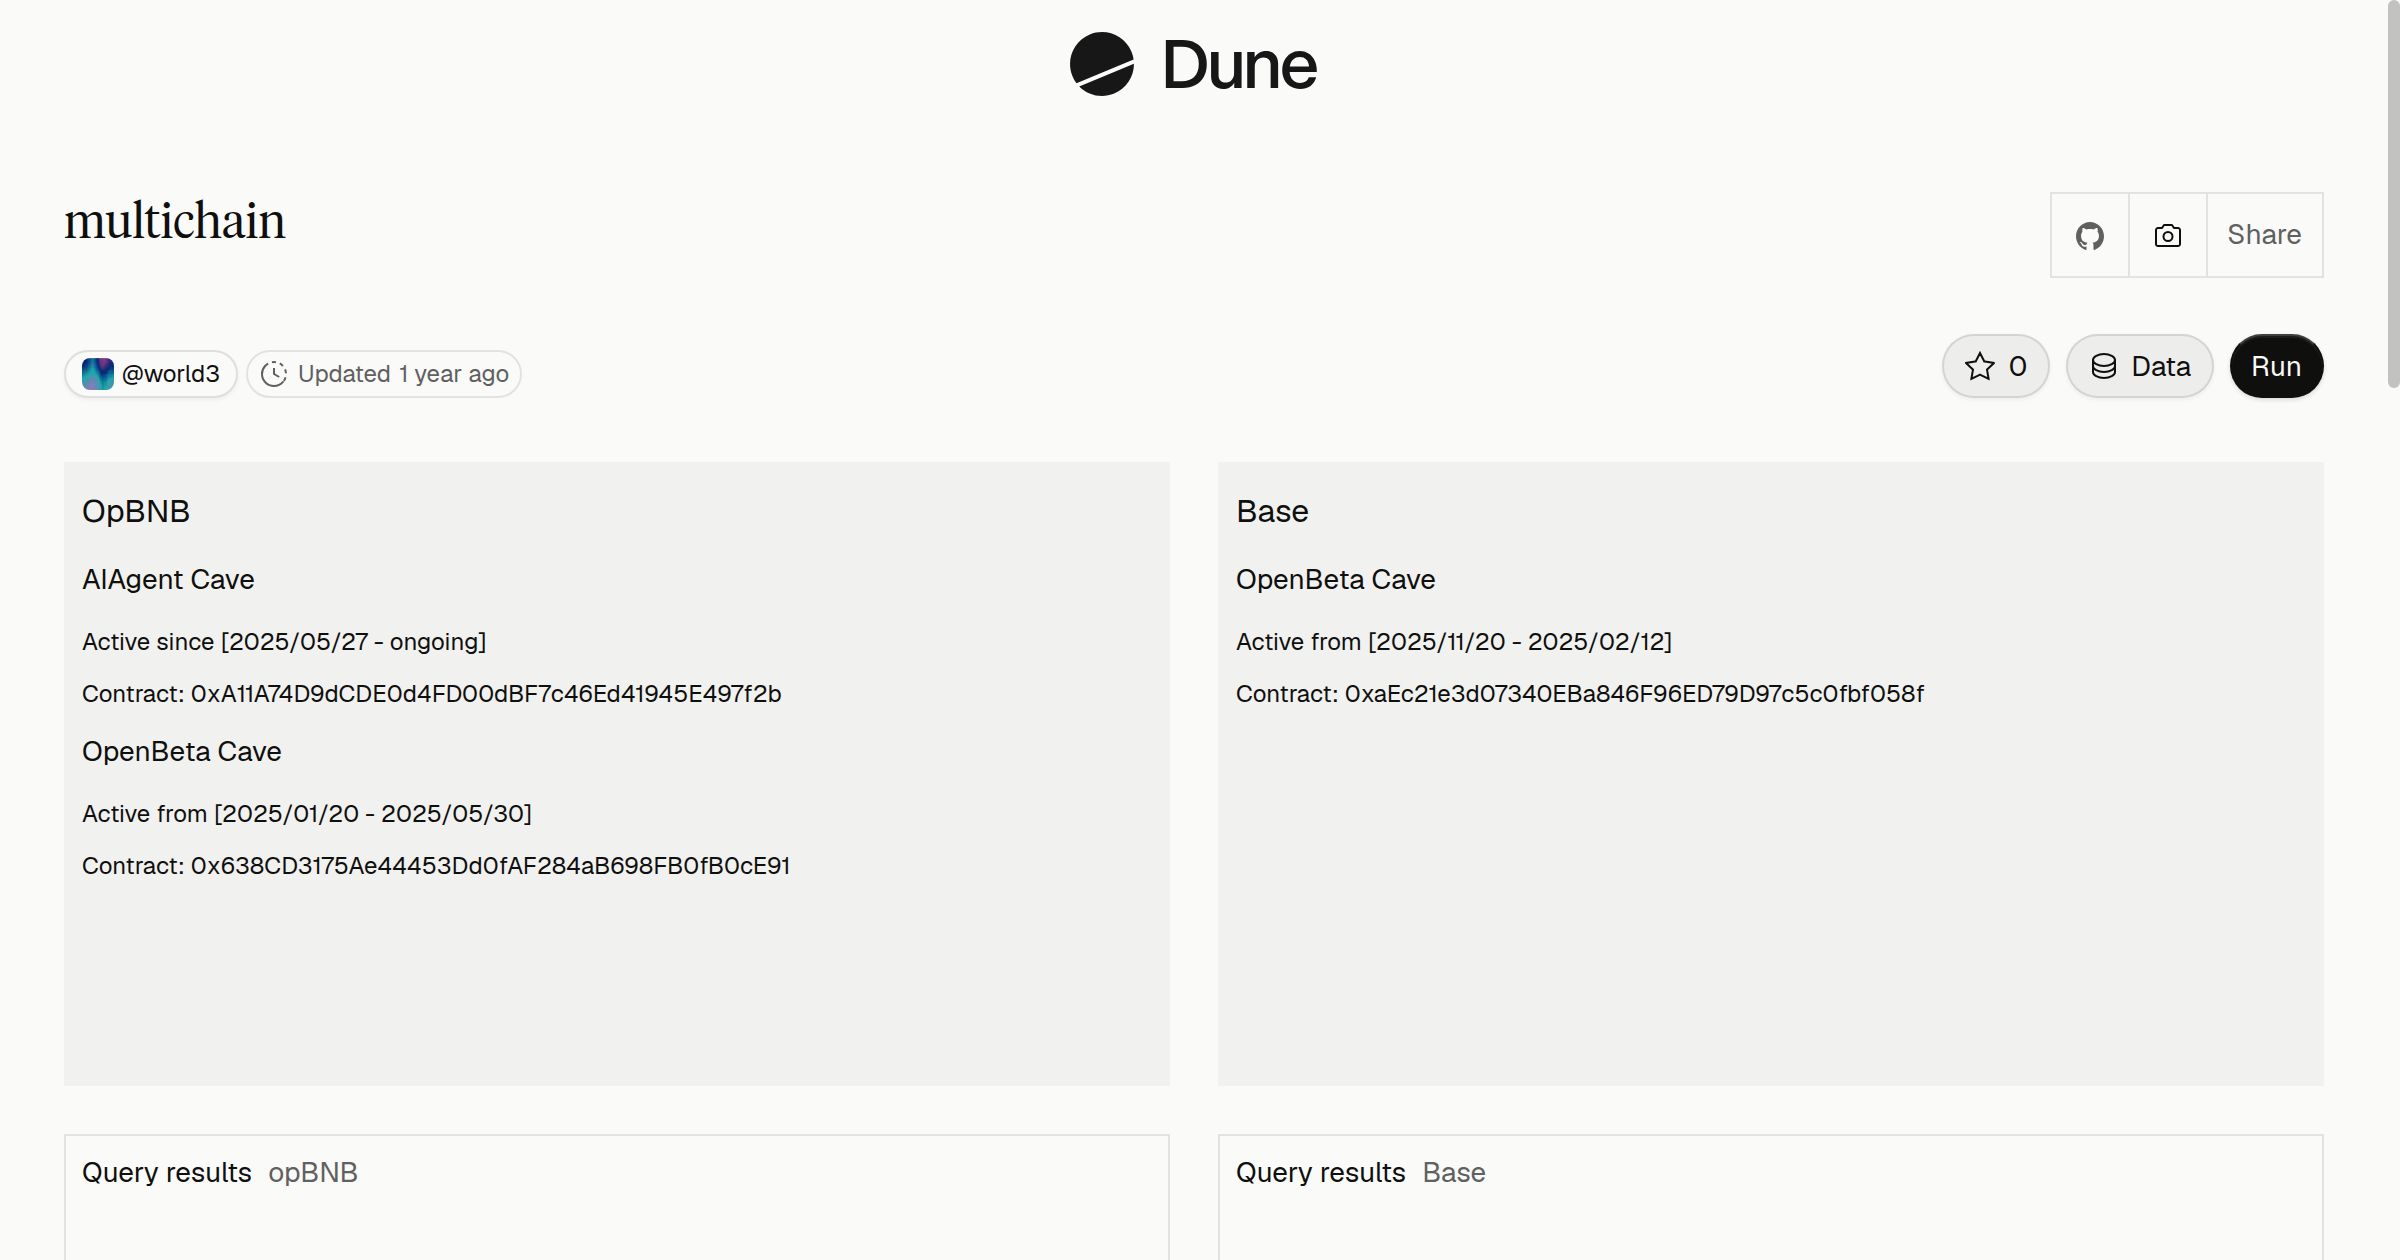Open the GitHub icon button
The image size is (2400, 1260).
point(2090,235)
